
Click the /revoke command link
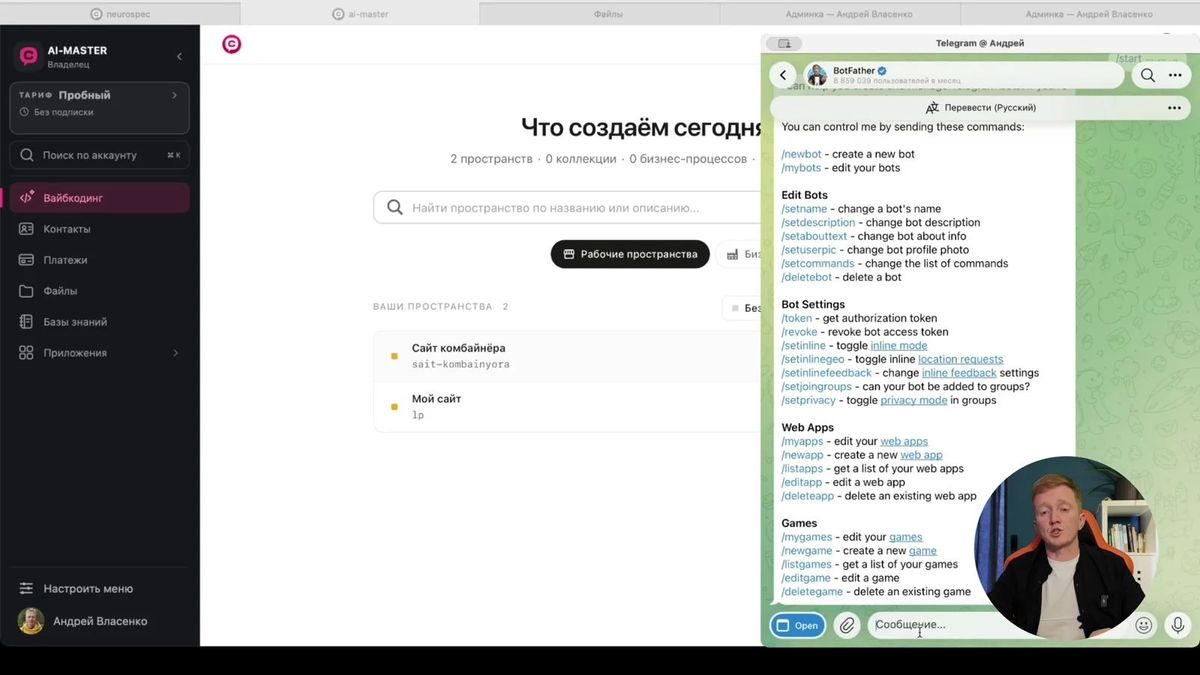pos(799,332)
